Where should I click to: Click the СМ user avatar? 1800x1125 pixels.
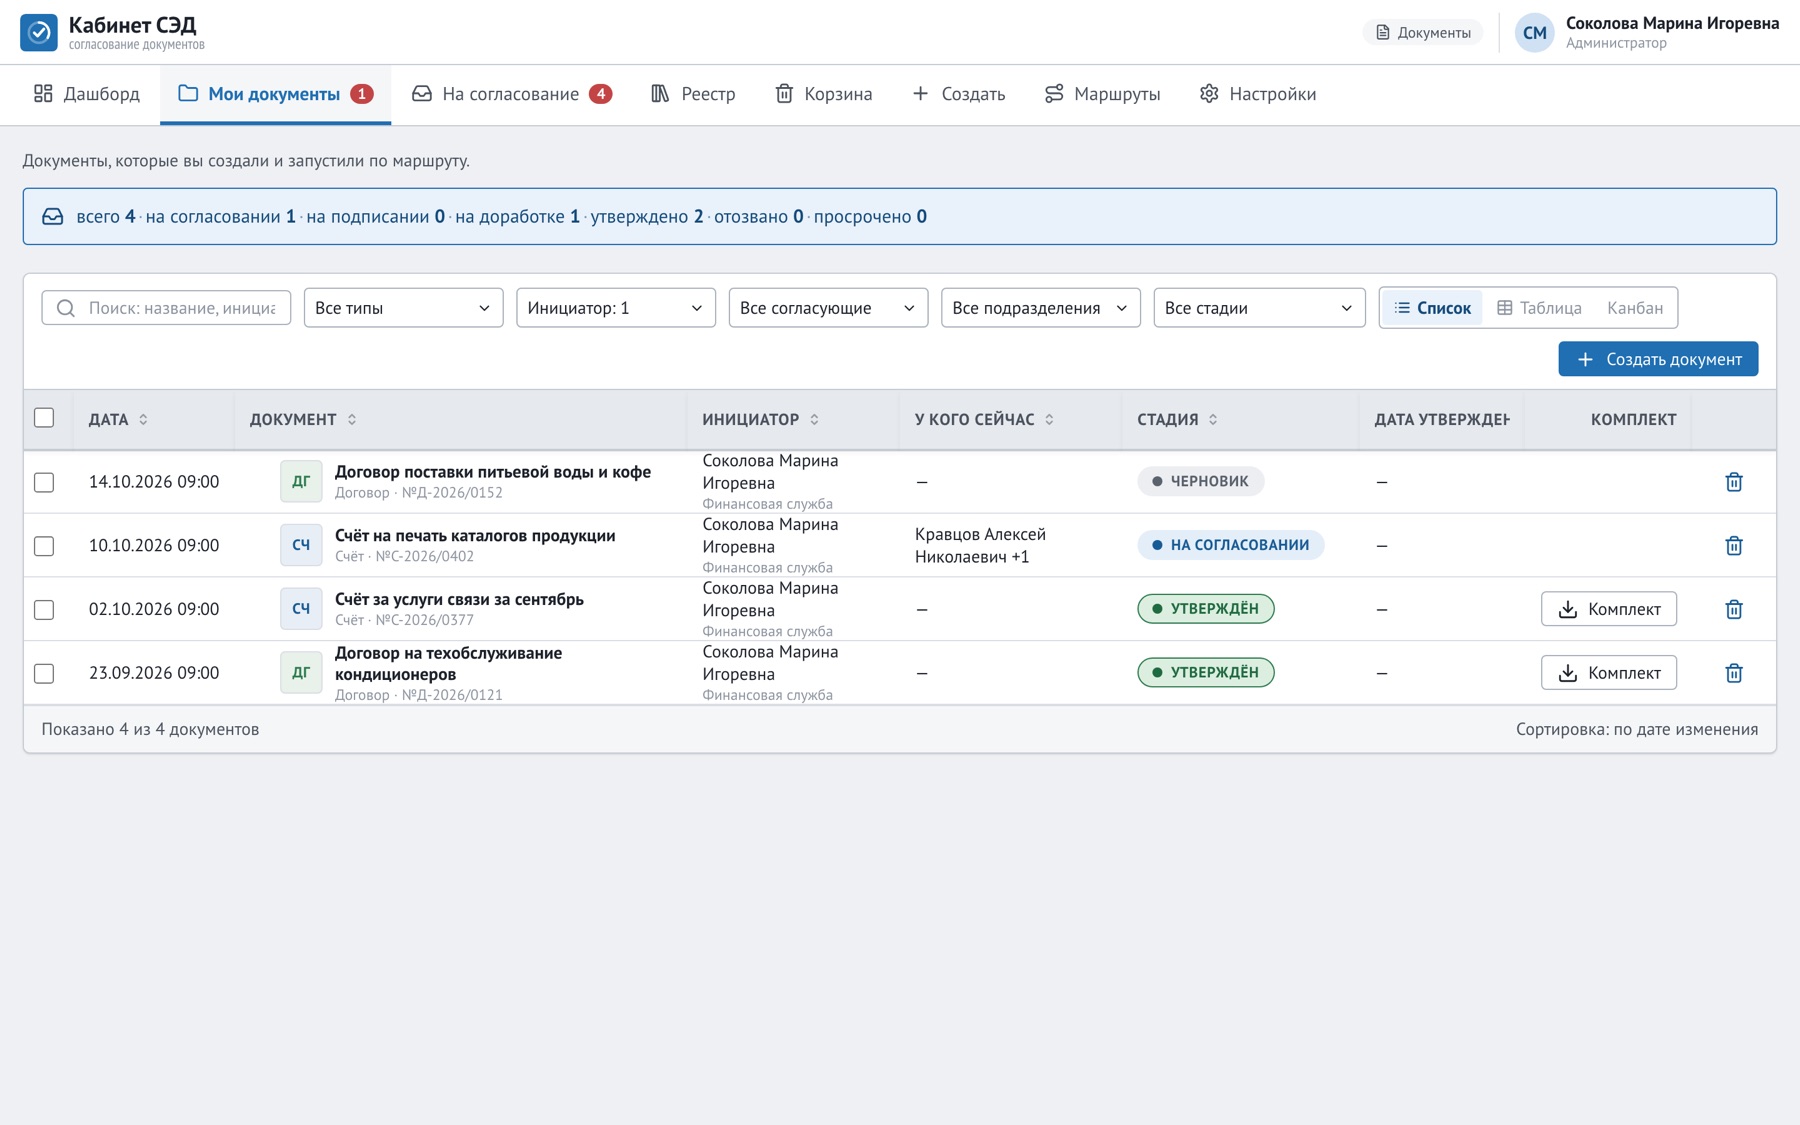pos(1534,32)
